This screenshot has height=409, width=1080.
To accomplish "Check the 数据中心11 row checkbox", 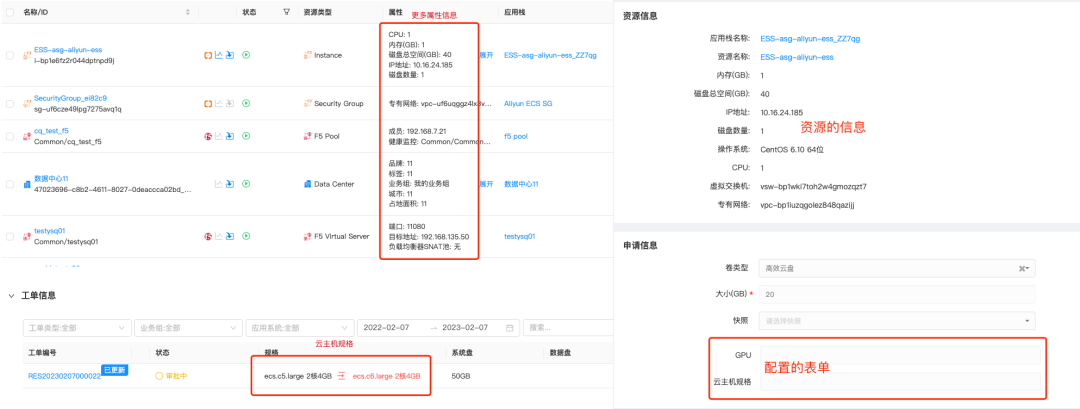I will (10, 184).
